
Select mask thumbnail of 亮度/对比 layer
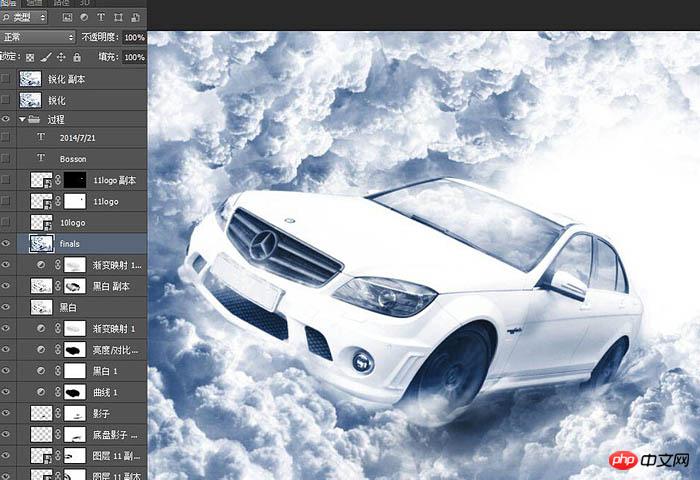point(75,350)
